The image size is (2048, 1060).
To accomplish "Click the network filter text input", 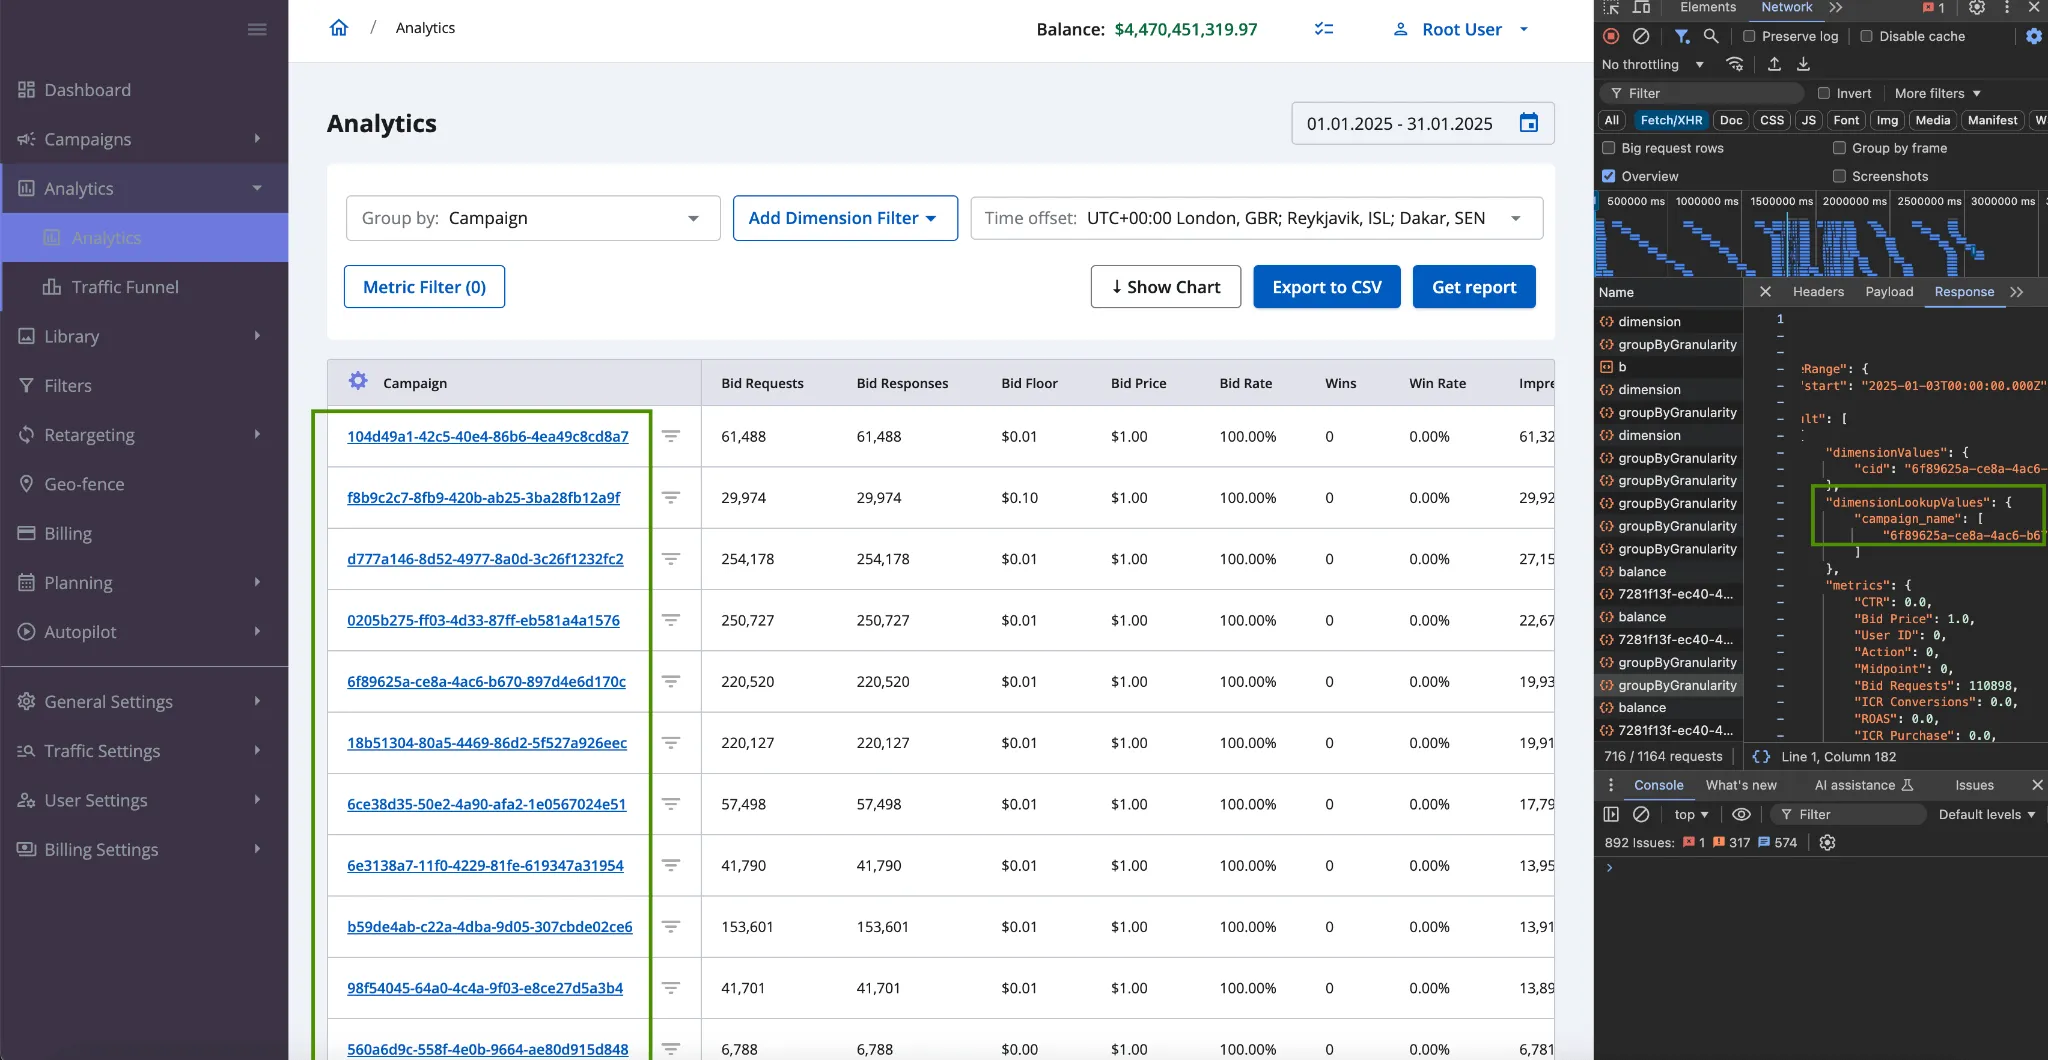I will 1702,93.
